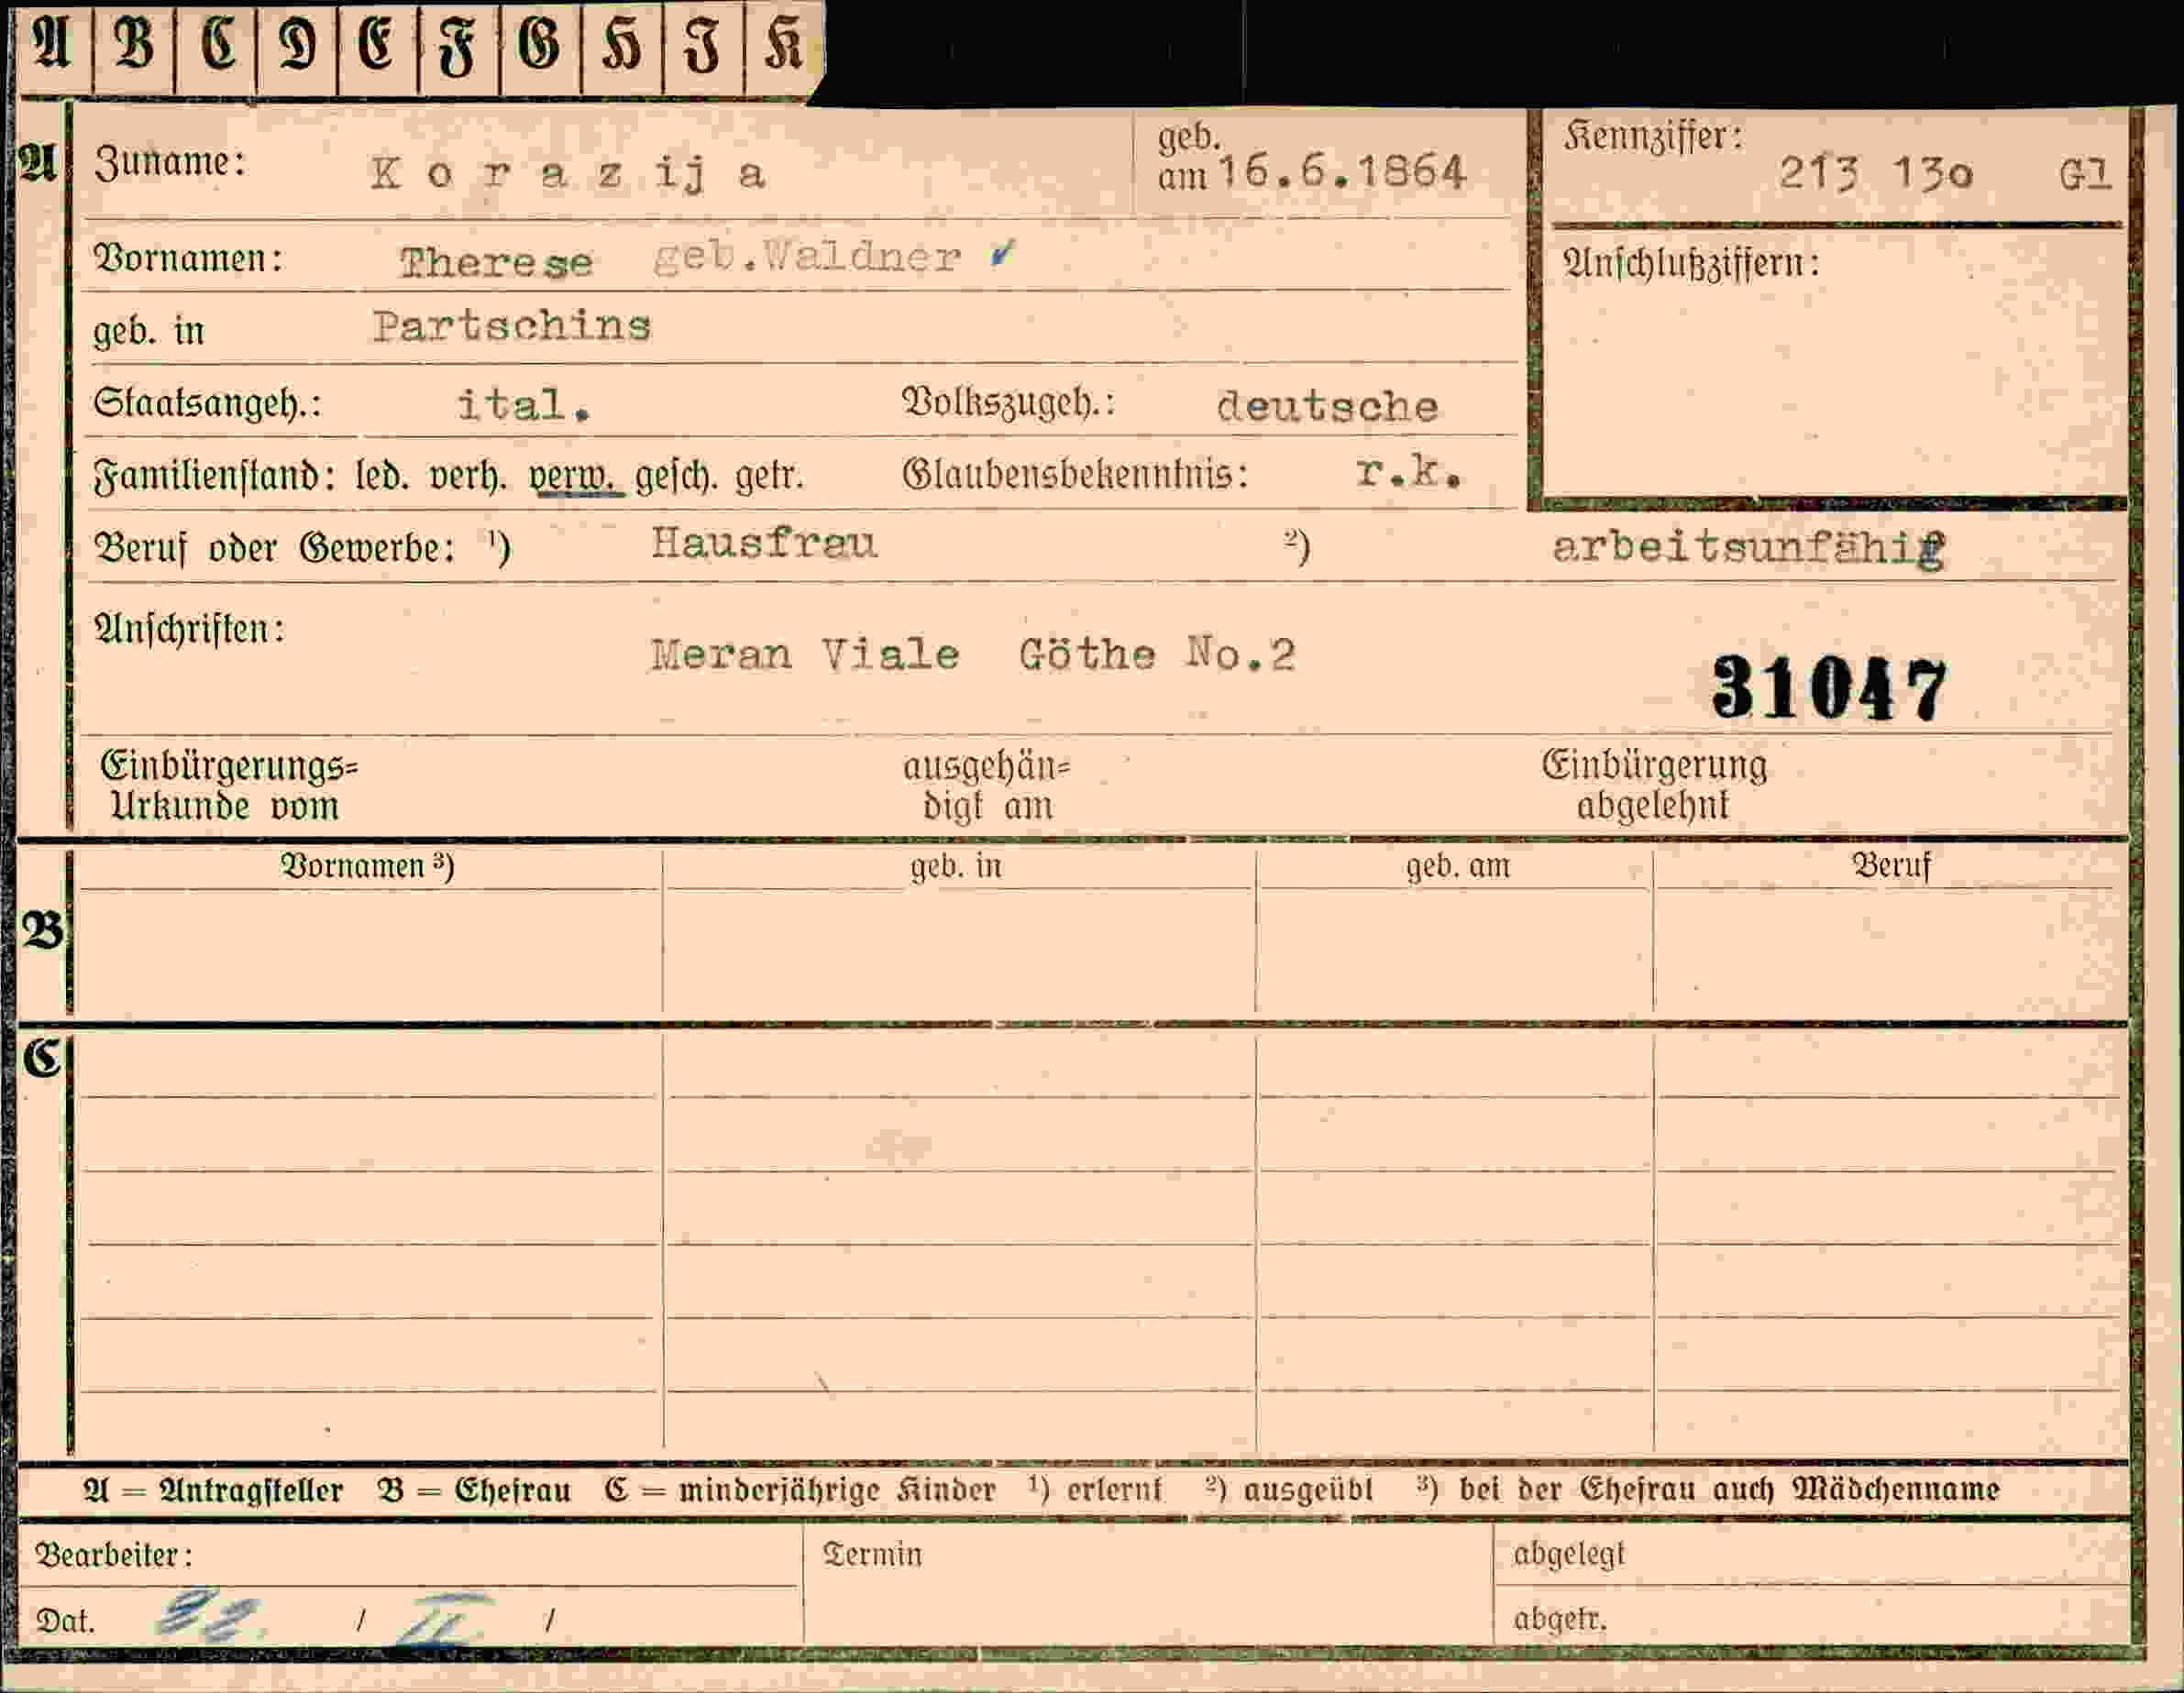Click the geb. in column header
This screenshot has width=2184, height=1693.
pyautogui.click(x=956, y=866)
